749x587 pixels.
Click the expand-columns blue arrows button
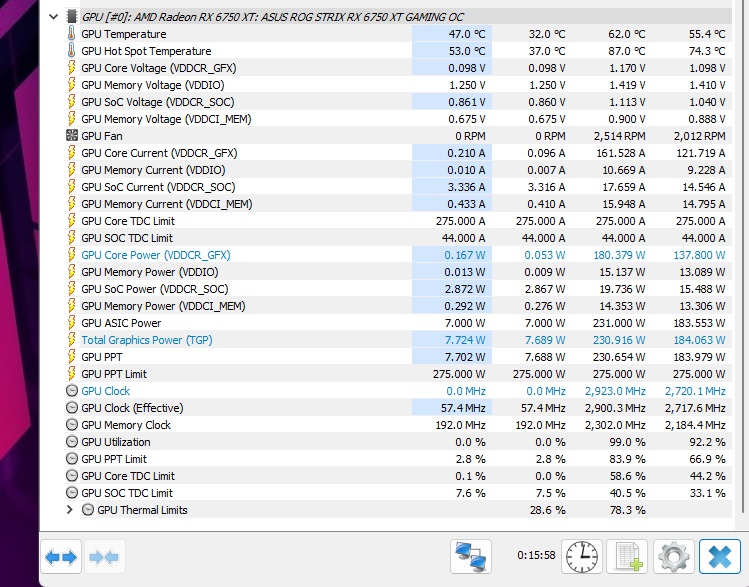click(61, 557)
